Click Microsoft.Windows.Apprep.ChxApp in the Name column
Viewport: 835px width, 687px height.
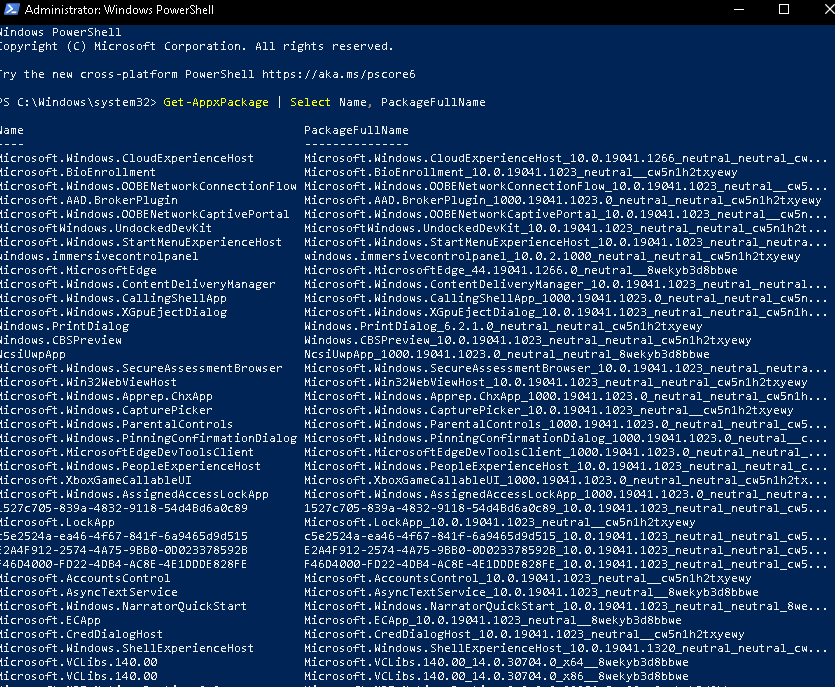(107, 396)
